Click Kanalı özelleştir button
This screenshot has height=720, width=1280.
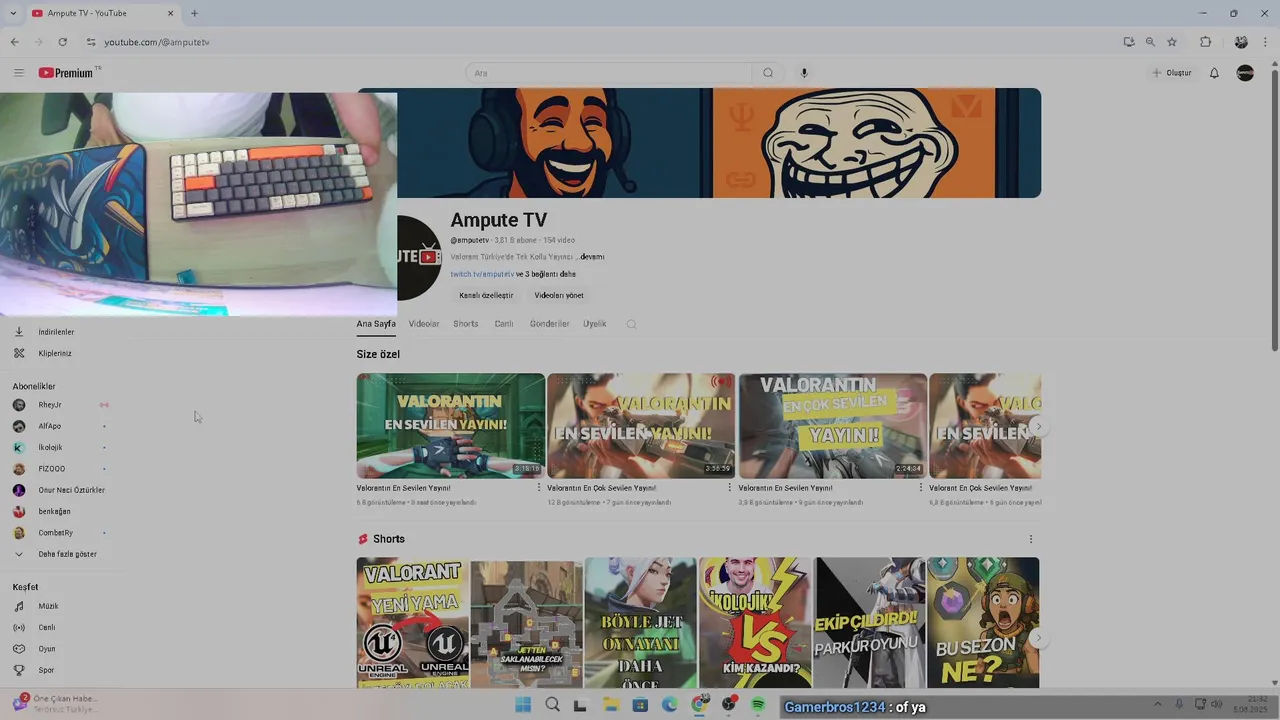tap(486, 295)
